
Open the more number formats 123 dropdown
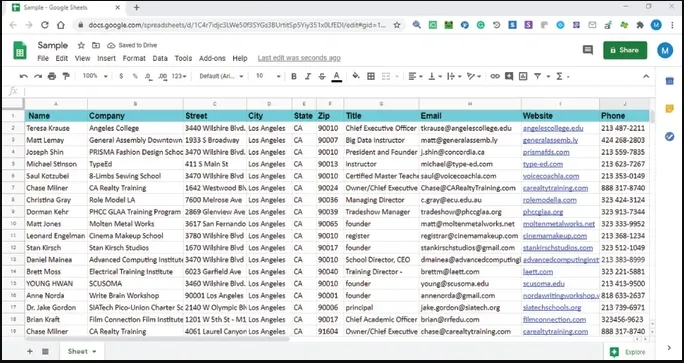[179, 76]
